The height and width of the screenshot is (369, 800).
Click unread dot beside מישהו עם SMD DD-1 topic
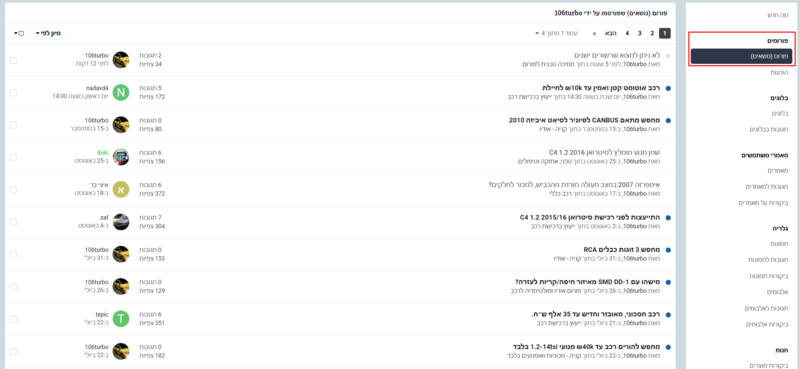[668, 282]
